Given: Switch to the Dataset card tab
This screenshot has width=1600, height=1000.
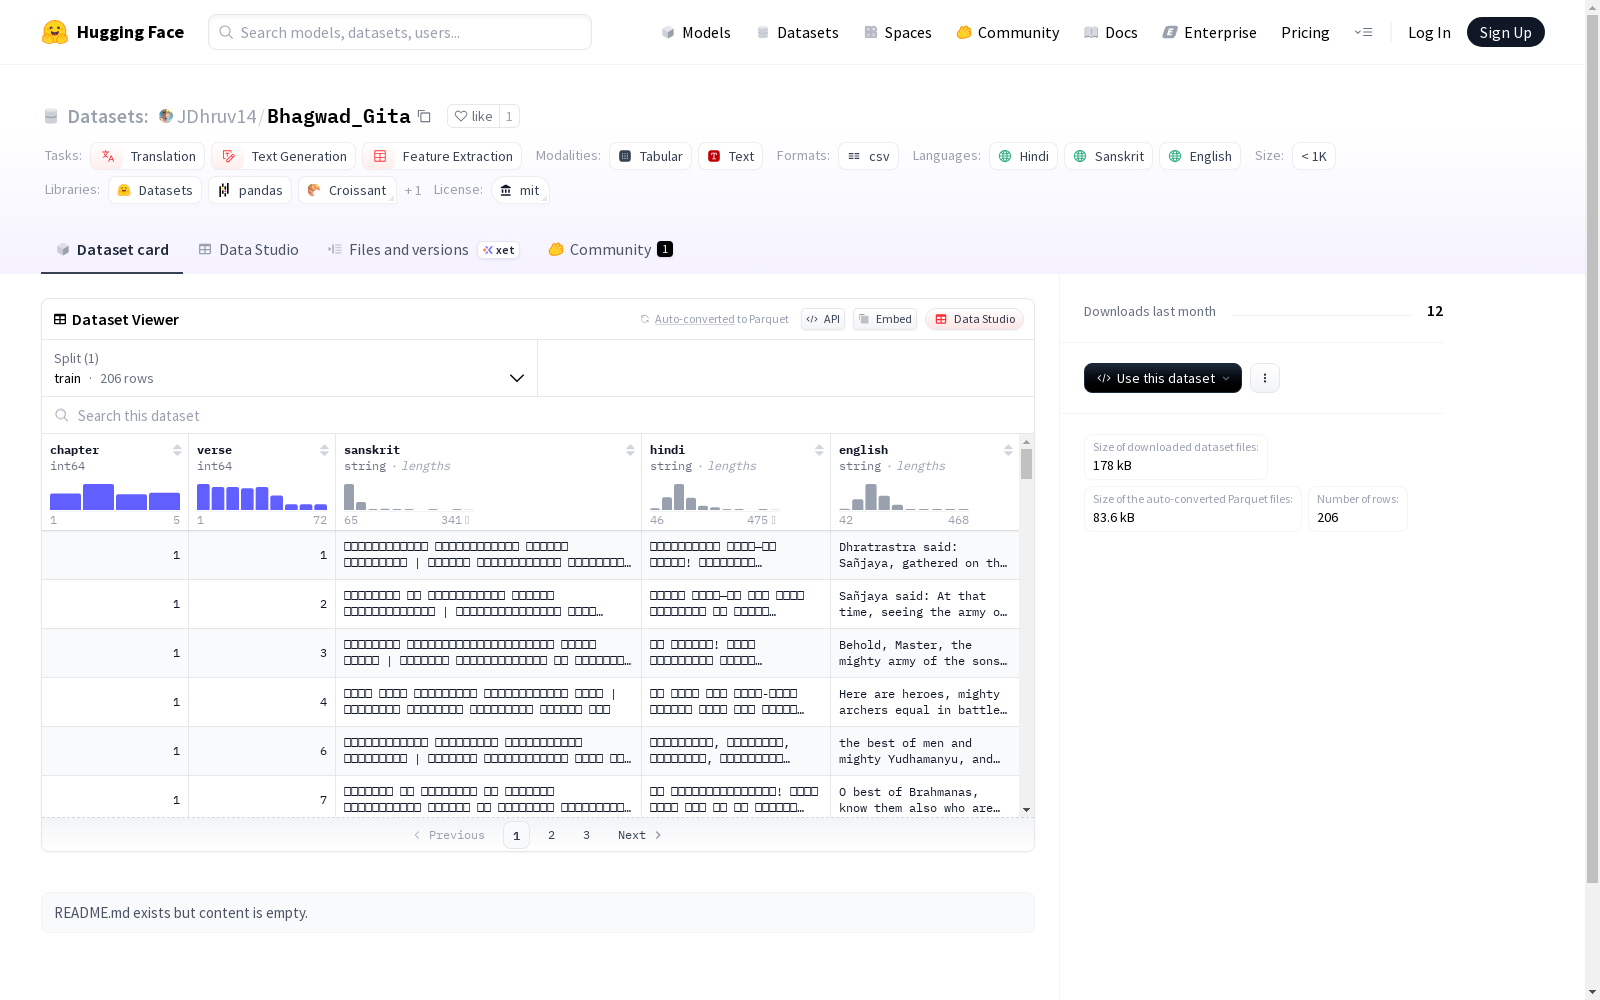Looking at the screenshot, I should [x=112, y=250].
